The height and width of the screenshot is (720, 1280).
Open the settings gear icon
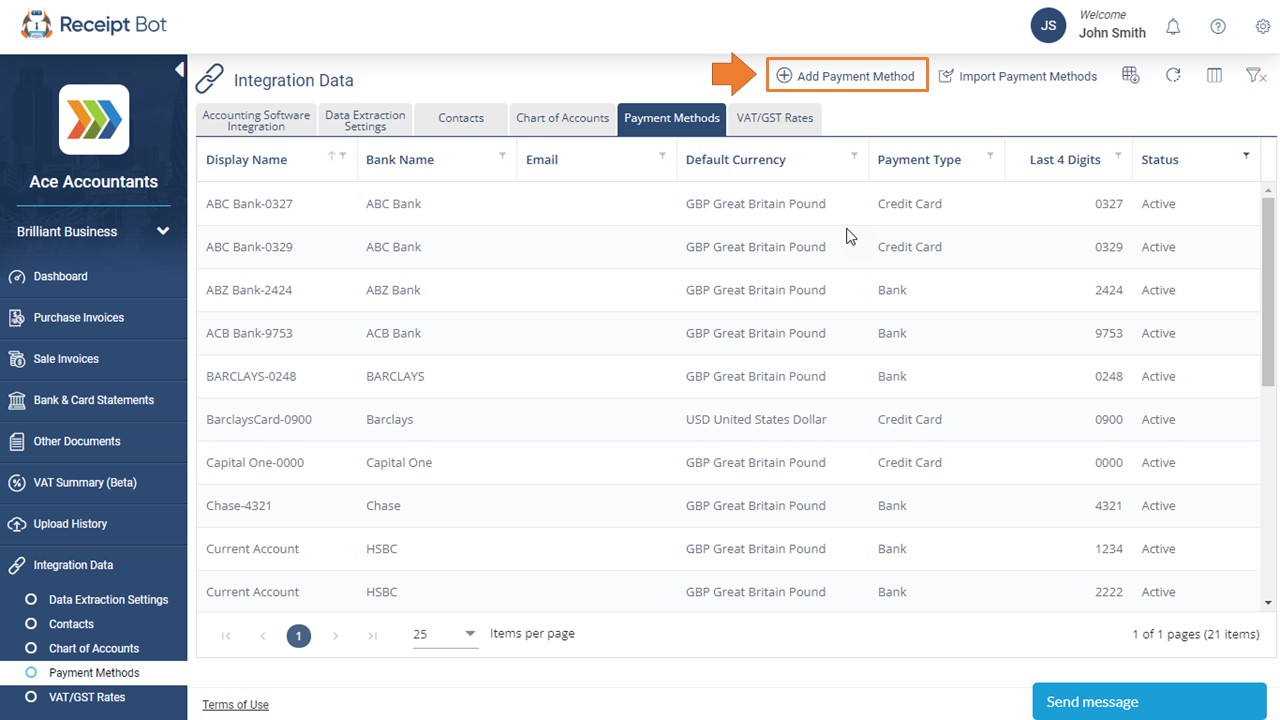(x=1263, y=27)
